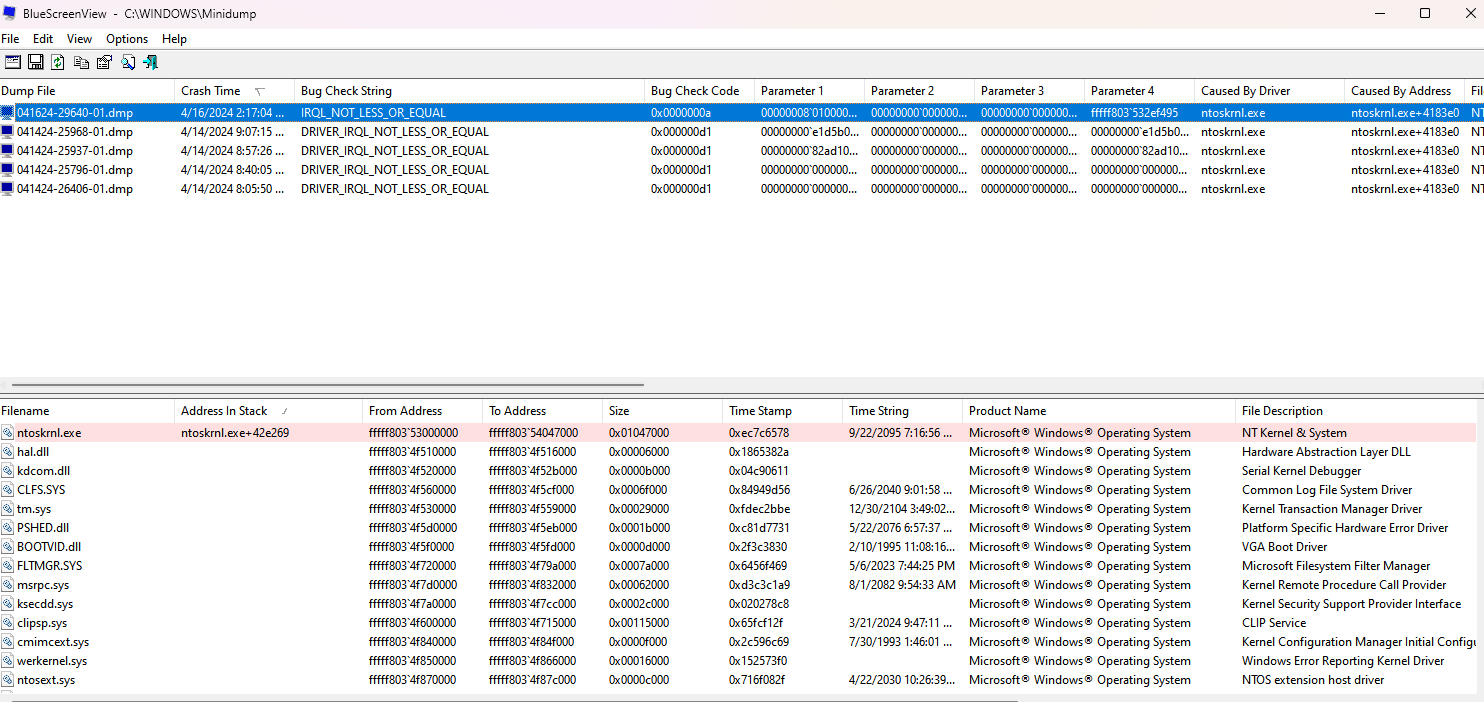
Task: Click the Find toolbar icon
Action: pyautogui.click(x=128, y=62)
